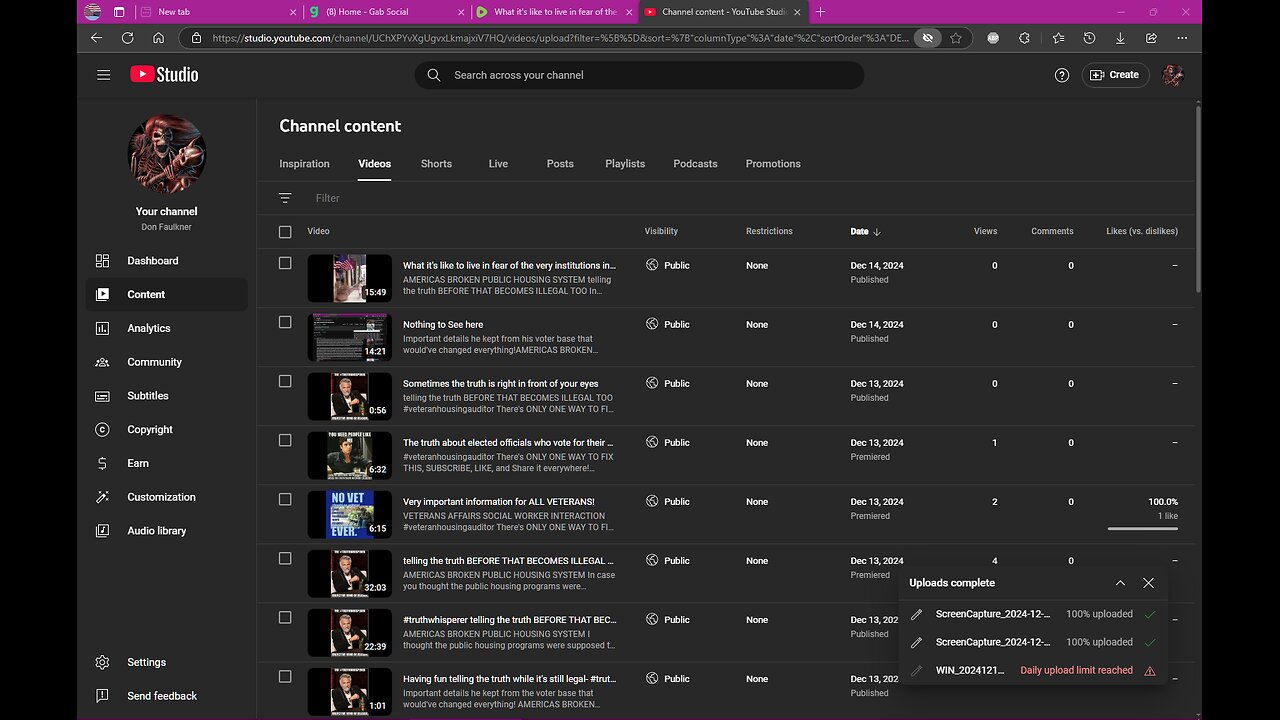
Task: Open visibility for 'Very important information' video
Action: (668, 502)
